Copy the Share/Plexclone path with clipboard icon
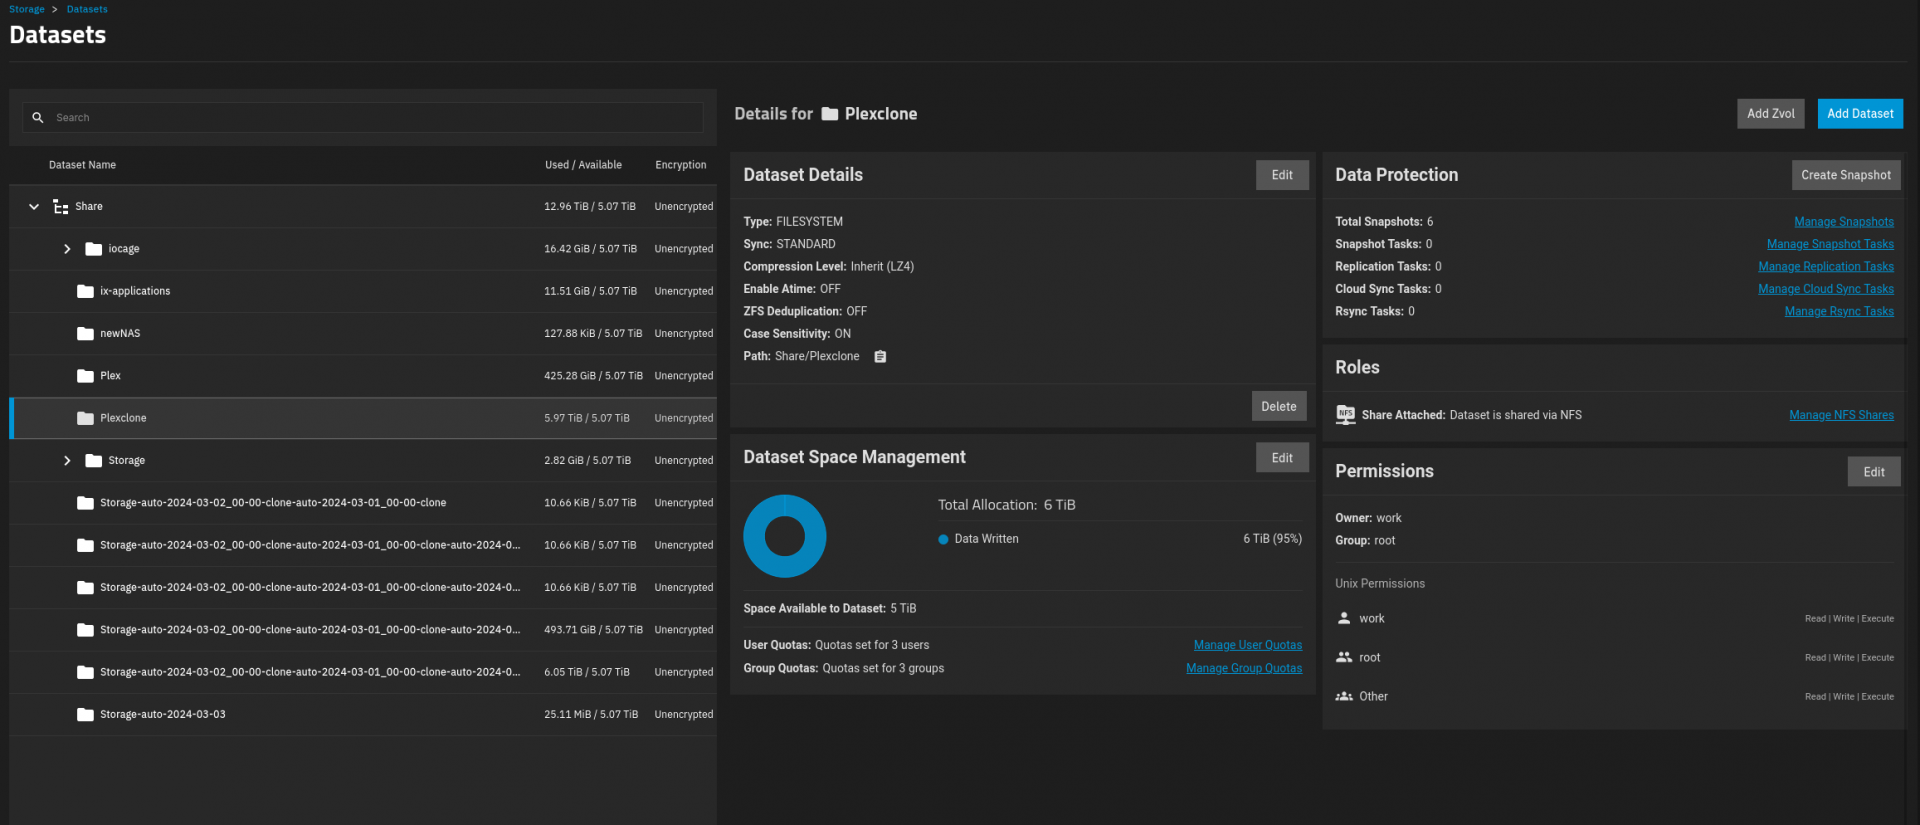This screenshot has width=1920, height=825. tap(880, 357)
